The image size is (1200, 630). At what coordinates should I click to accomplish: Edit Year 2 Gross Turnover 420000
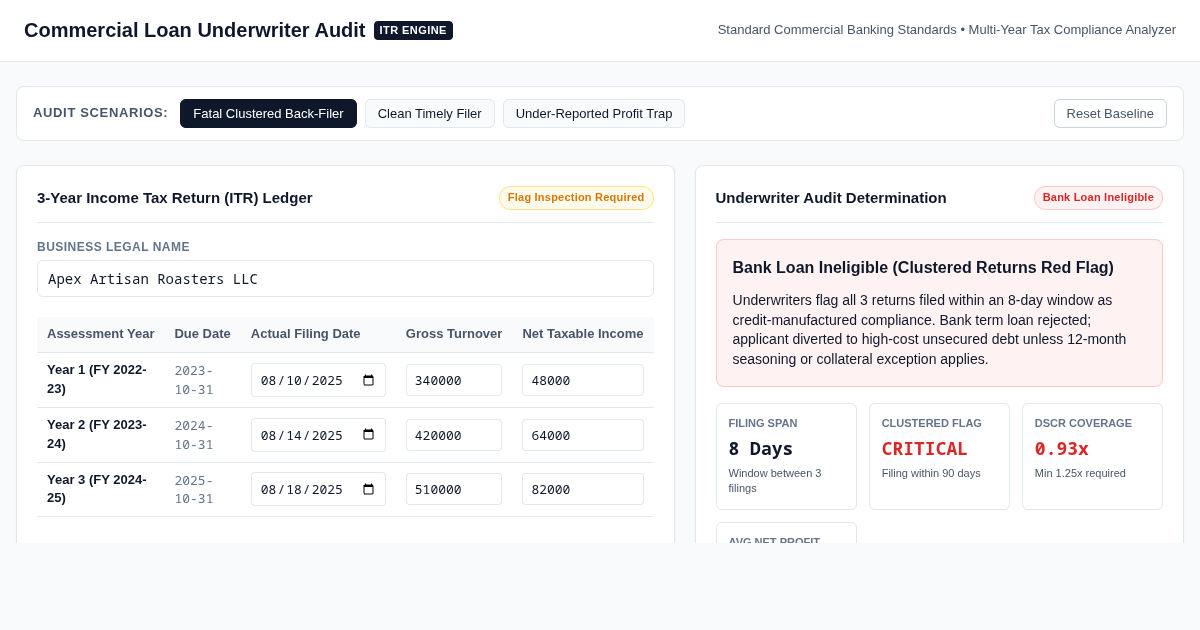pos(454,435)
